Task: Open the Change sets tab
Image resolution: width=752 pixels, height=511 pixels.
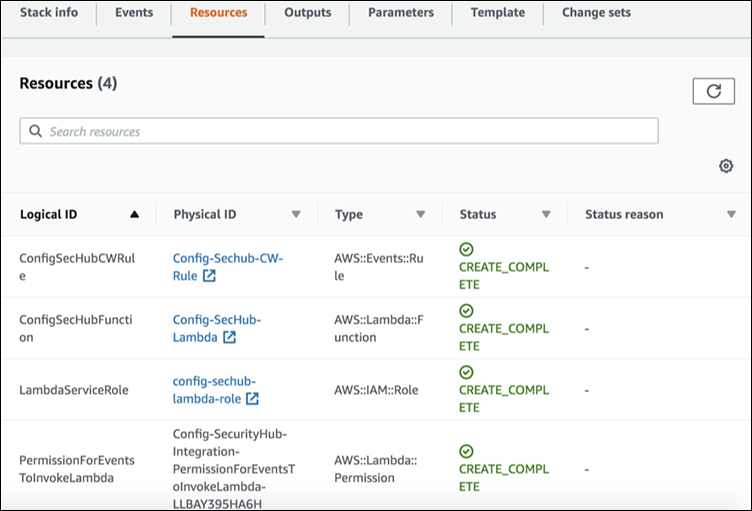Action: point(597,12)
